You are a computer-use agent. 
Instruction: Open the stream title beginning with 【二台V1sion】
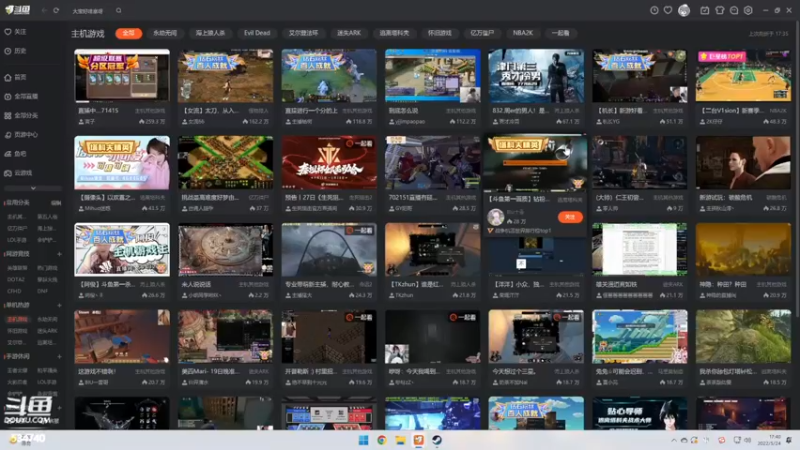[732, 111]
